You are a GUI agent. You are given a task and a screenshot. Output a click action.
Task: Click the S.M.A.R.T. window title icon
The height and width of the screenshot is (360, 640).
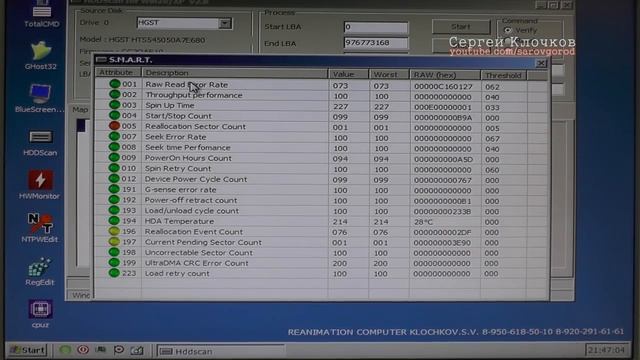pyautogui.click(x=101, y=60)
